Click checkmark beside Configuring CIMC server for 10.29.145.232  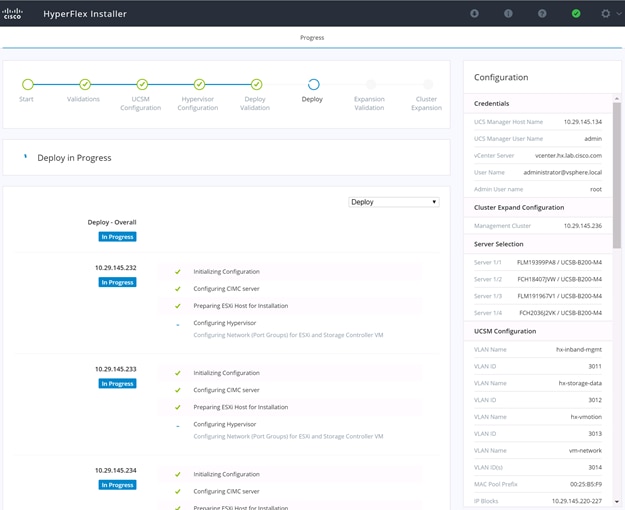point(178,289)
